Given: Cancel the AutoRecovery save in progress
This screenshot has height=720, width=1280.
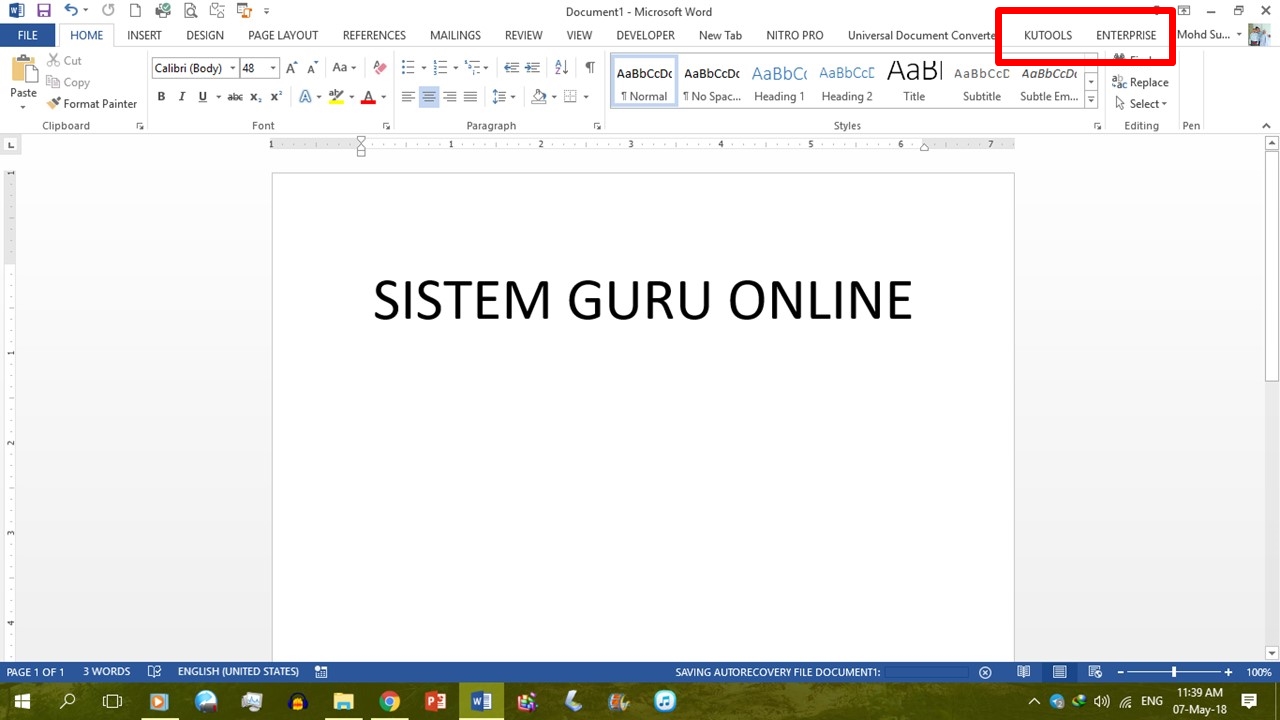Looking at the screenshot, I should (x=985, y=672).
